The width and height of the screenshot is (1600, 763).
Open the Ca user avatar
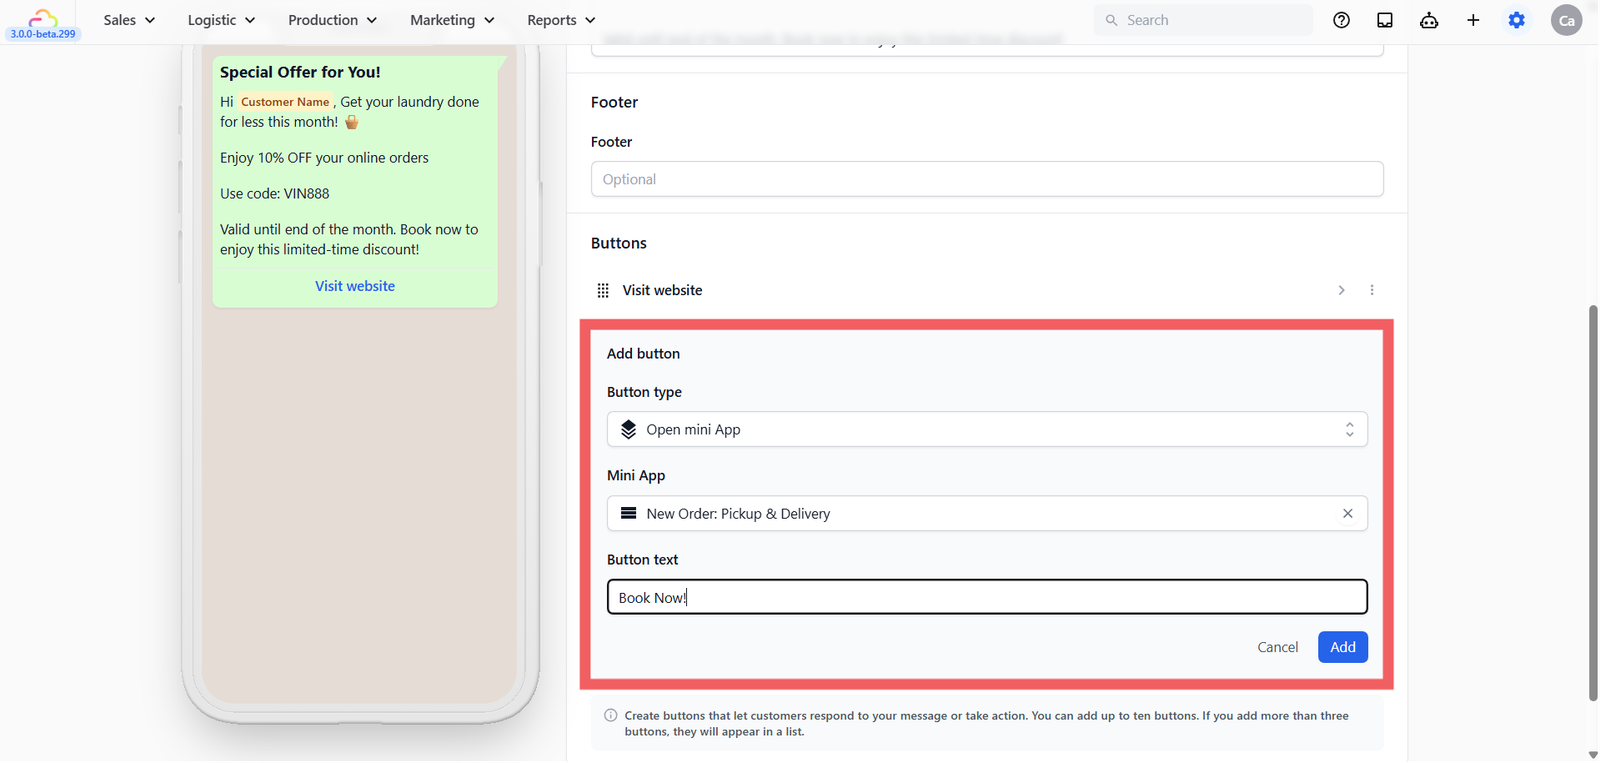point(1566,20)
